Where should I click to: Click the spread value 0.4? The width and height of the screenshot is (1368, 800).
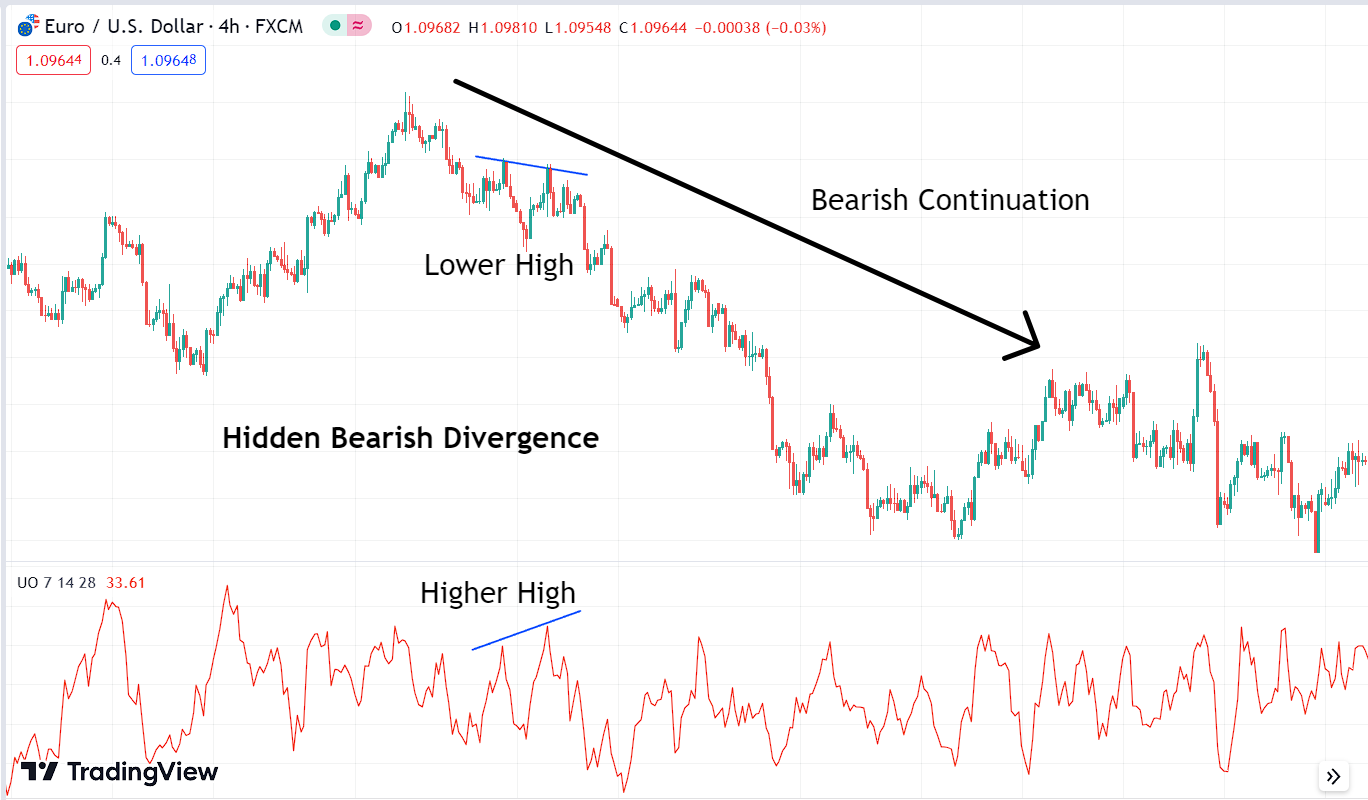coord(111,61)
